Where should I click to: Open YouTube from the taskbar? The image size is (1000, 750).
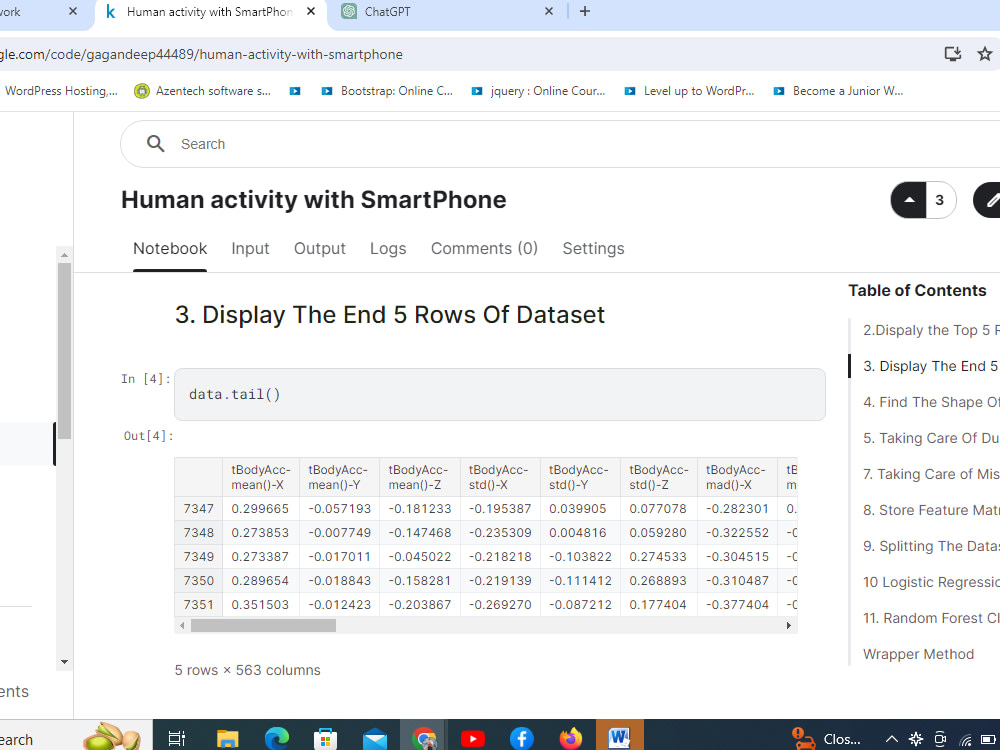pos(473,739)
